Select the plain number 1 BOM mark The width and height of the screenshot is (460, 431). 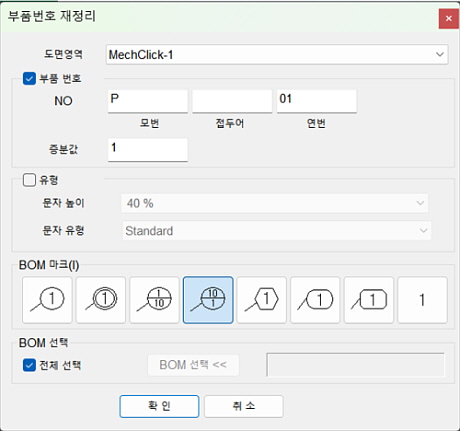tap(422, 300)
